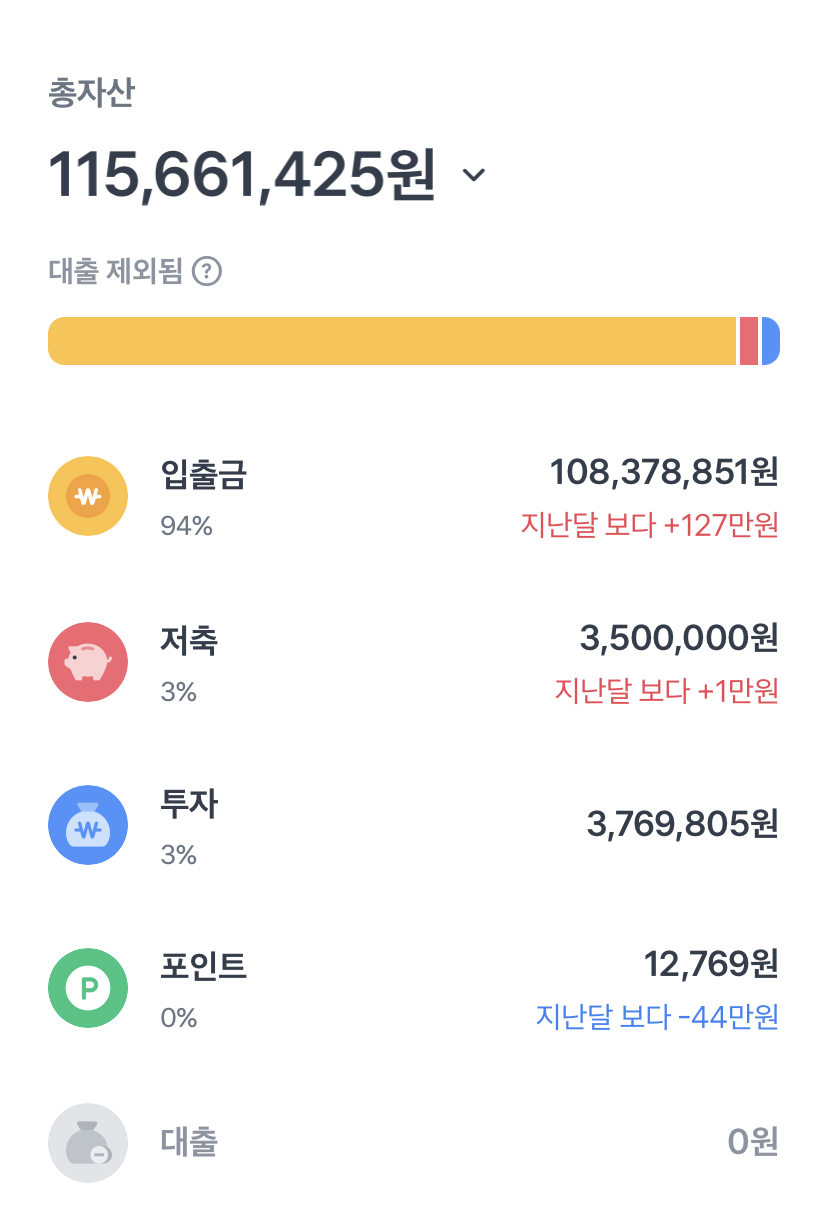Click the 지난달 보다 -44만원 change text
828x1213 pixels.
[657, 1017]
